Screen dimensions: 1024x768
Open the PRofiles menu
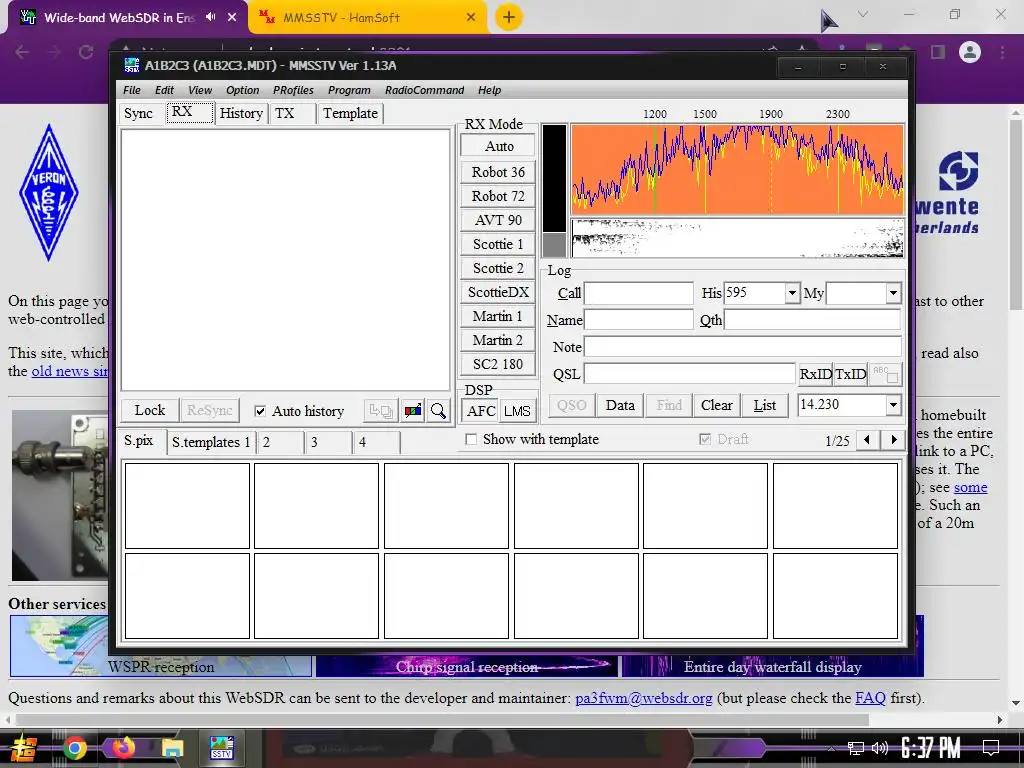293,90
